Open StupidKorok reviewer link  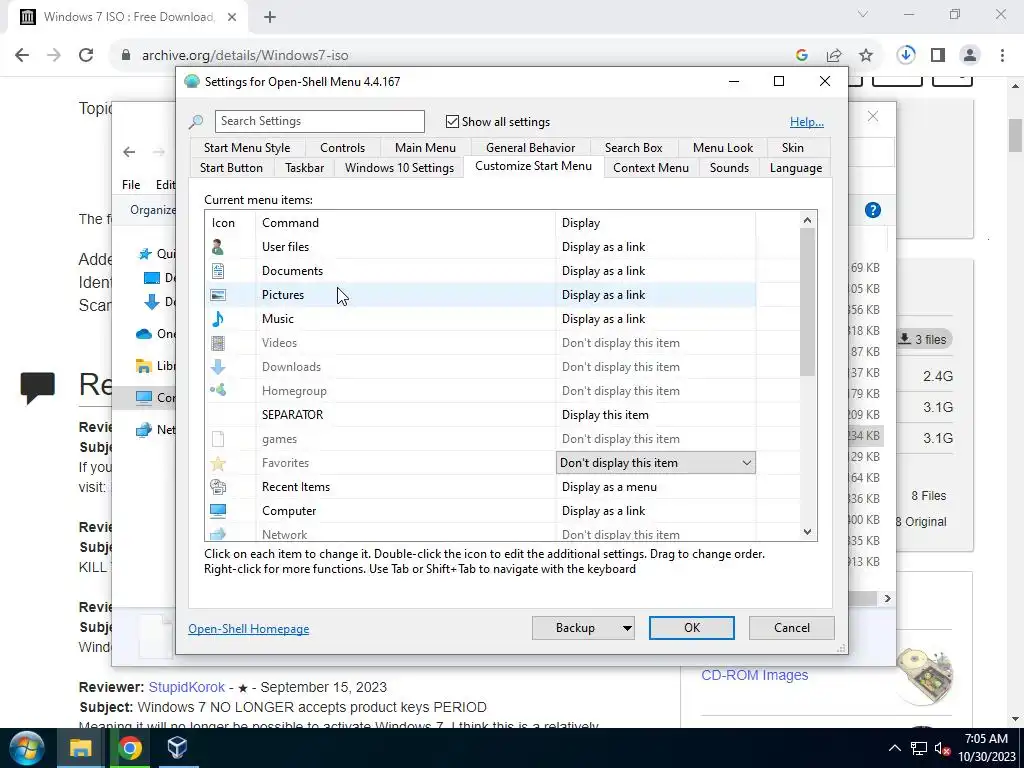point(187,687)
